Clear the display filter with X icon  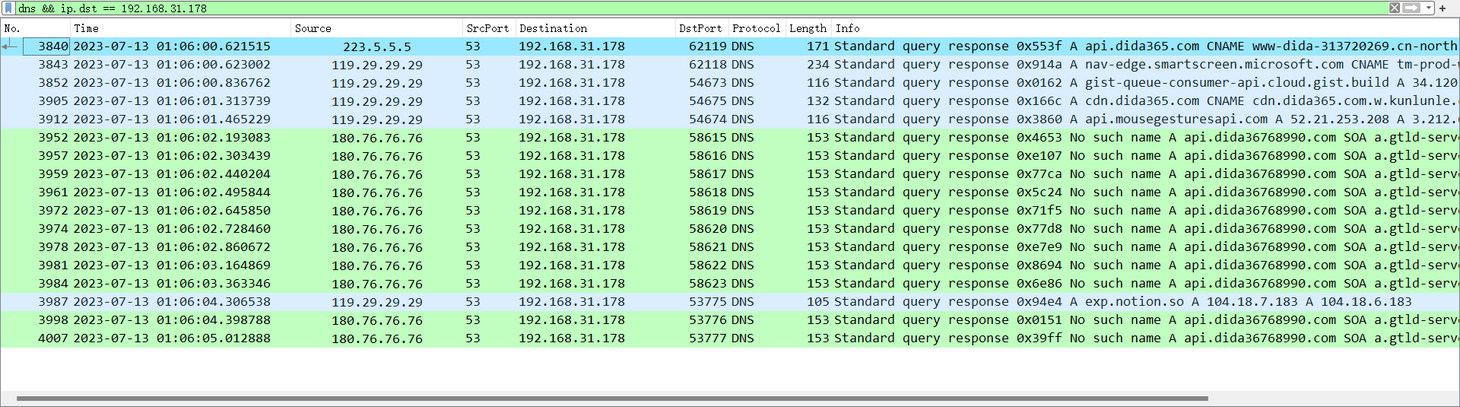(1395, 8)
